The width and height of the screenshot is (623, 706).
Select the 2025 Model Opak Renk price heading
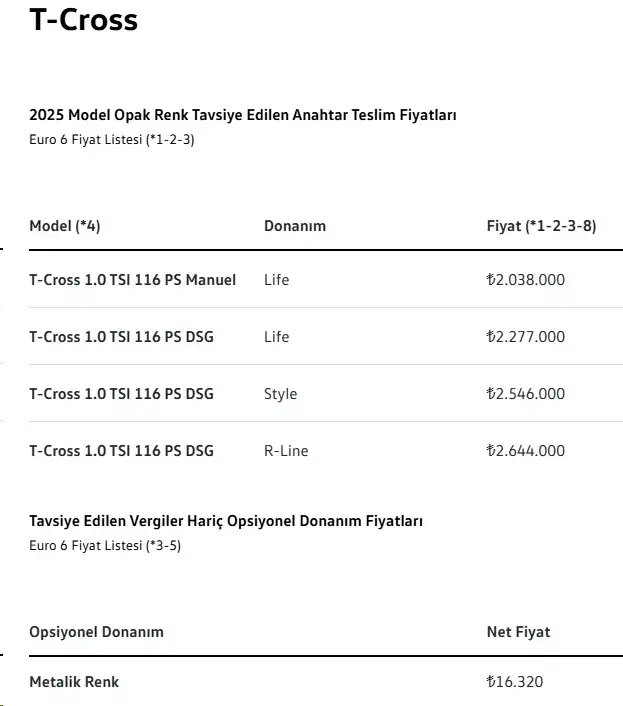[243, 115]
